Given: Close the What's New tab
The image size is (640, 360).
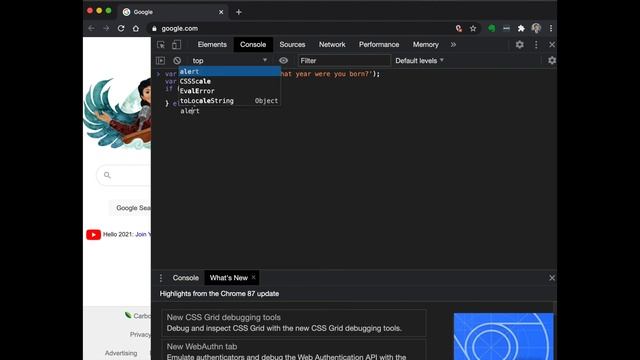Looking at the screenshot, I should 253,277.
